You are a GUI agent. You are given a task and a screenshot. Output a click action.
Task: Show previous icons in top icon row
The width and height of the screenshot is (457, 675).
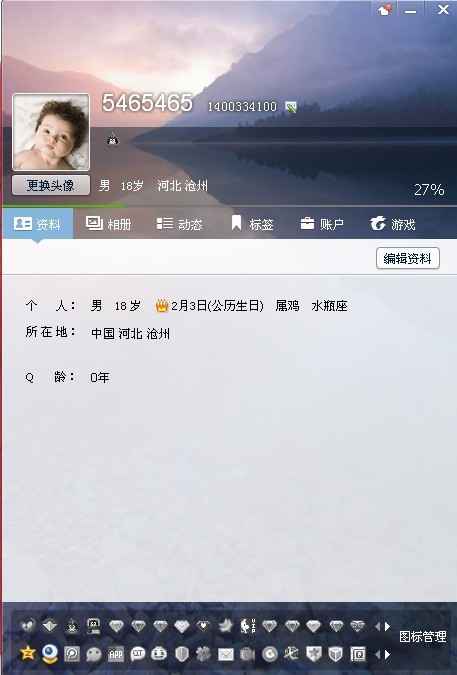click(377, 627)
